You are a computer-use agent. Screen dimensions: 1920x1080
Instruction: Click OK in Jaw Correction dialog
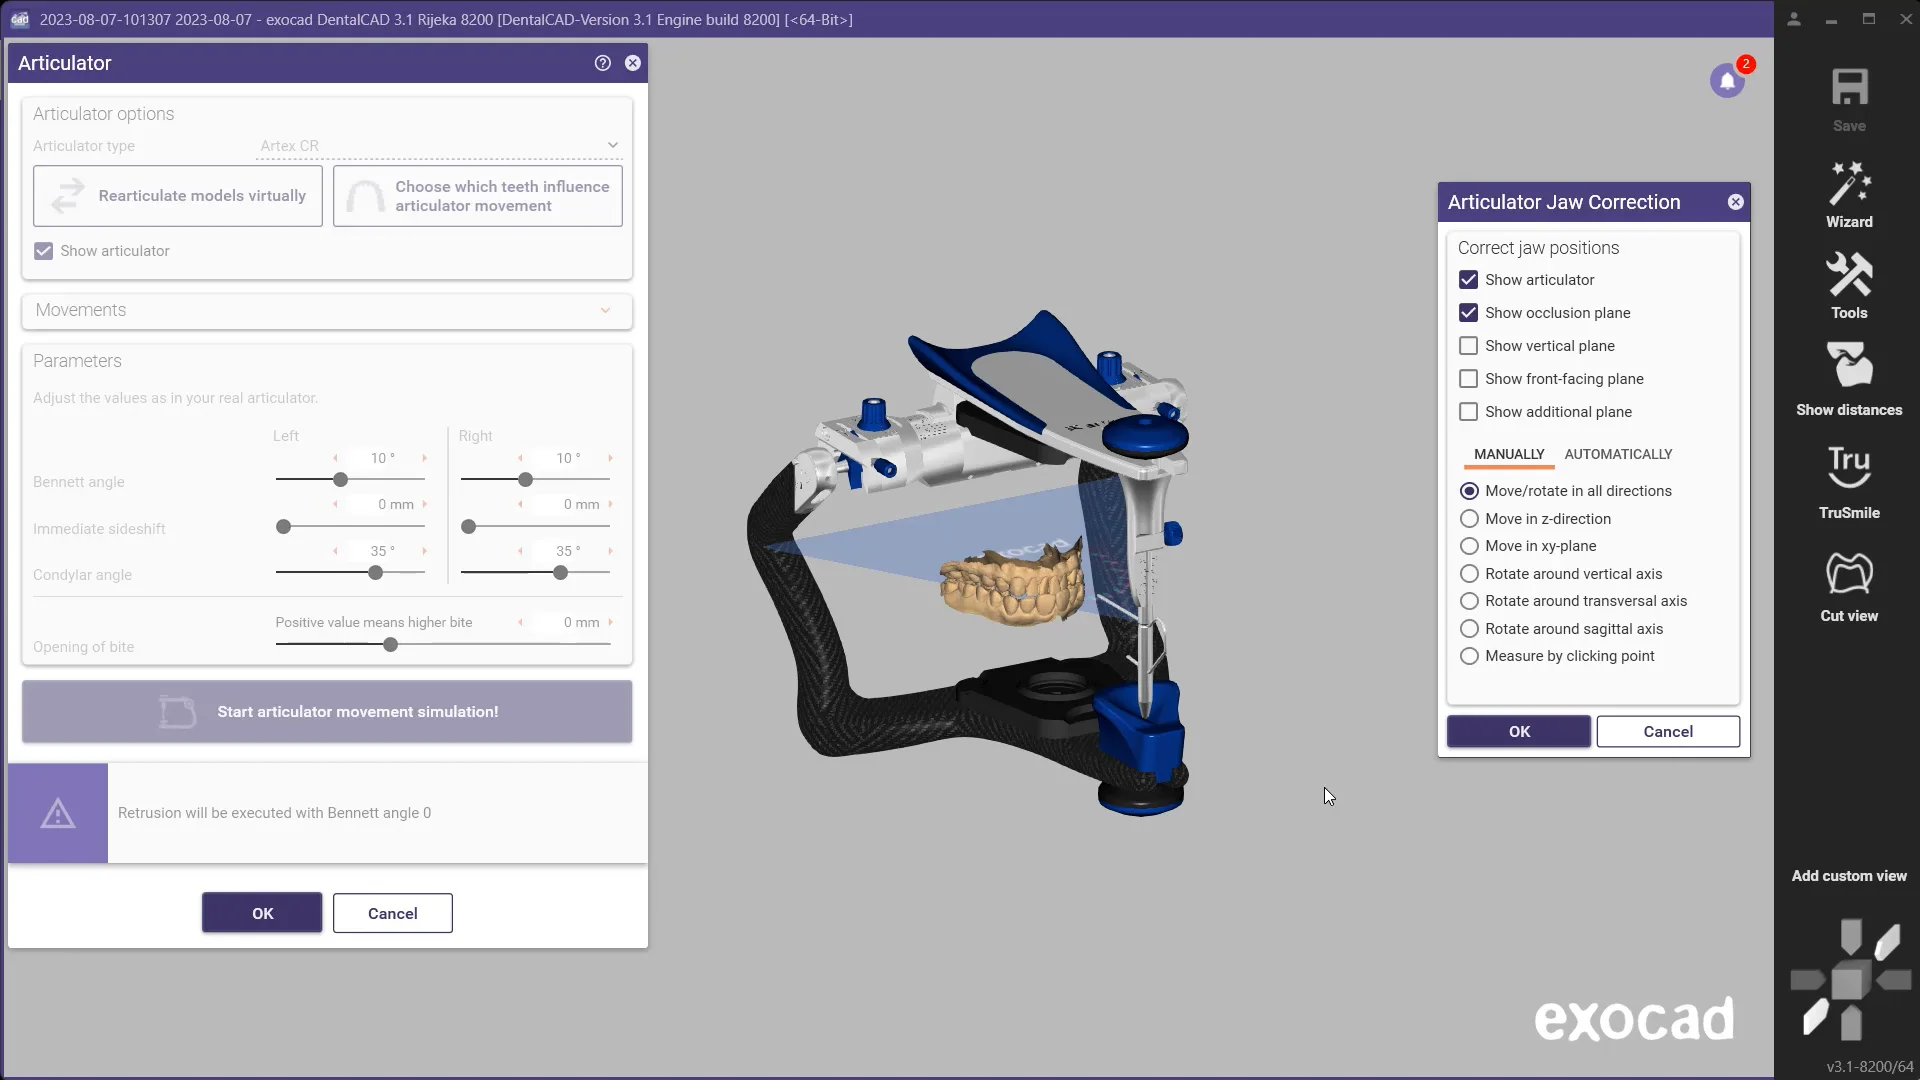pos(1519,732)
